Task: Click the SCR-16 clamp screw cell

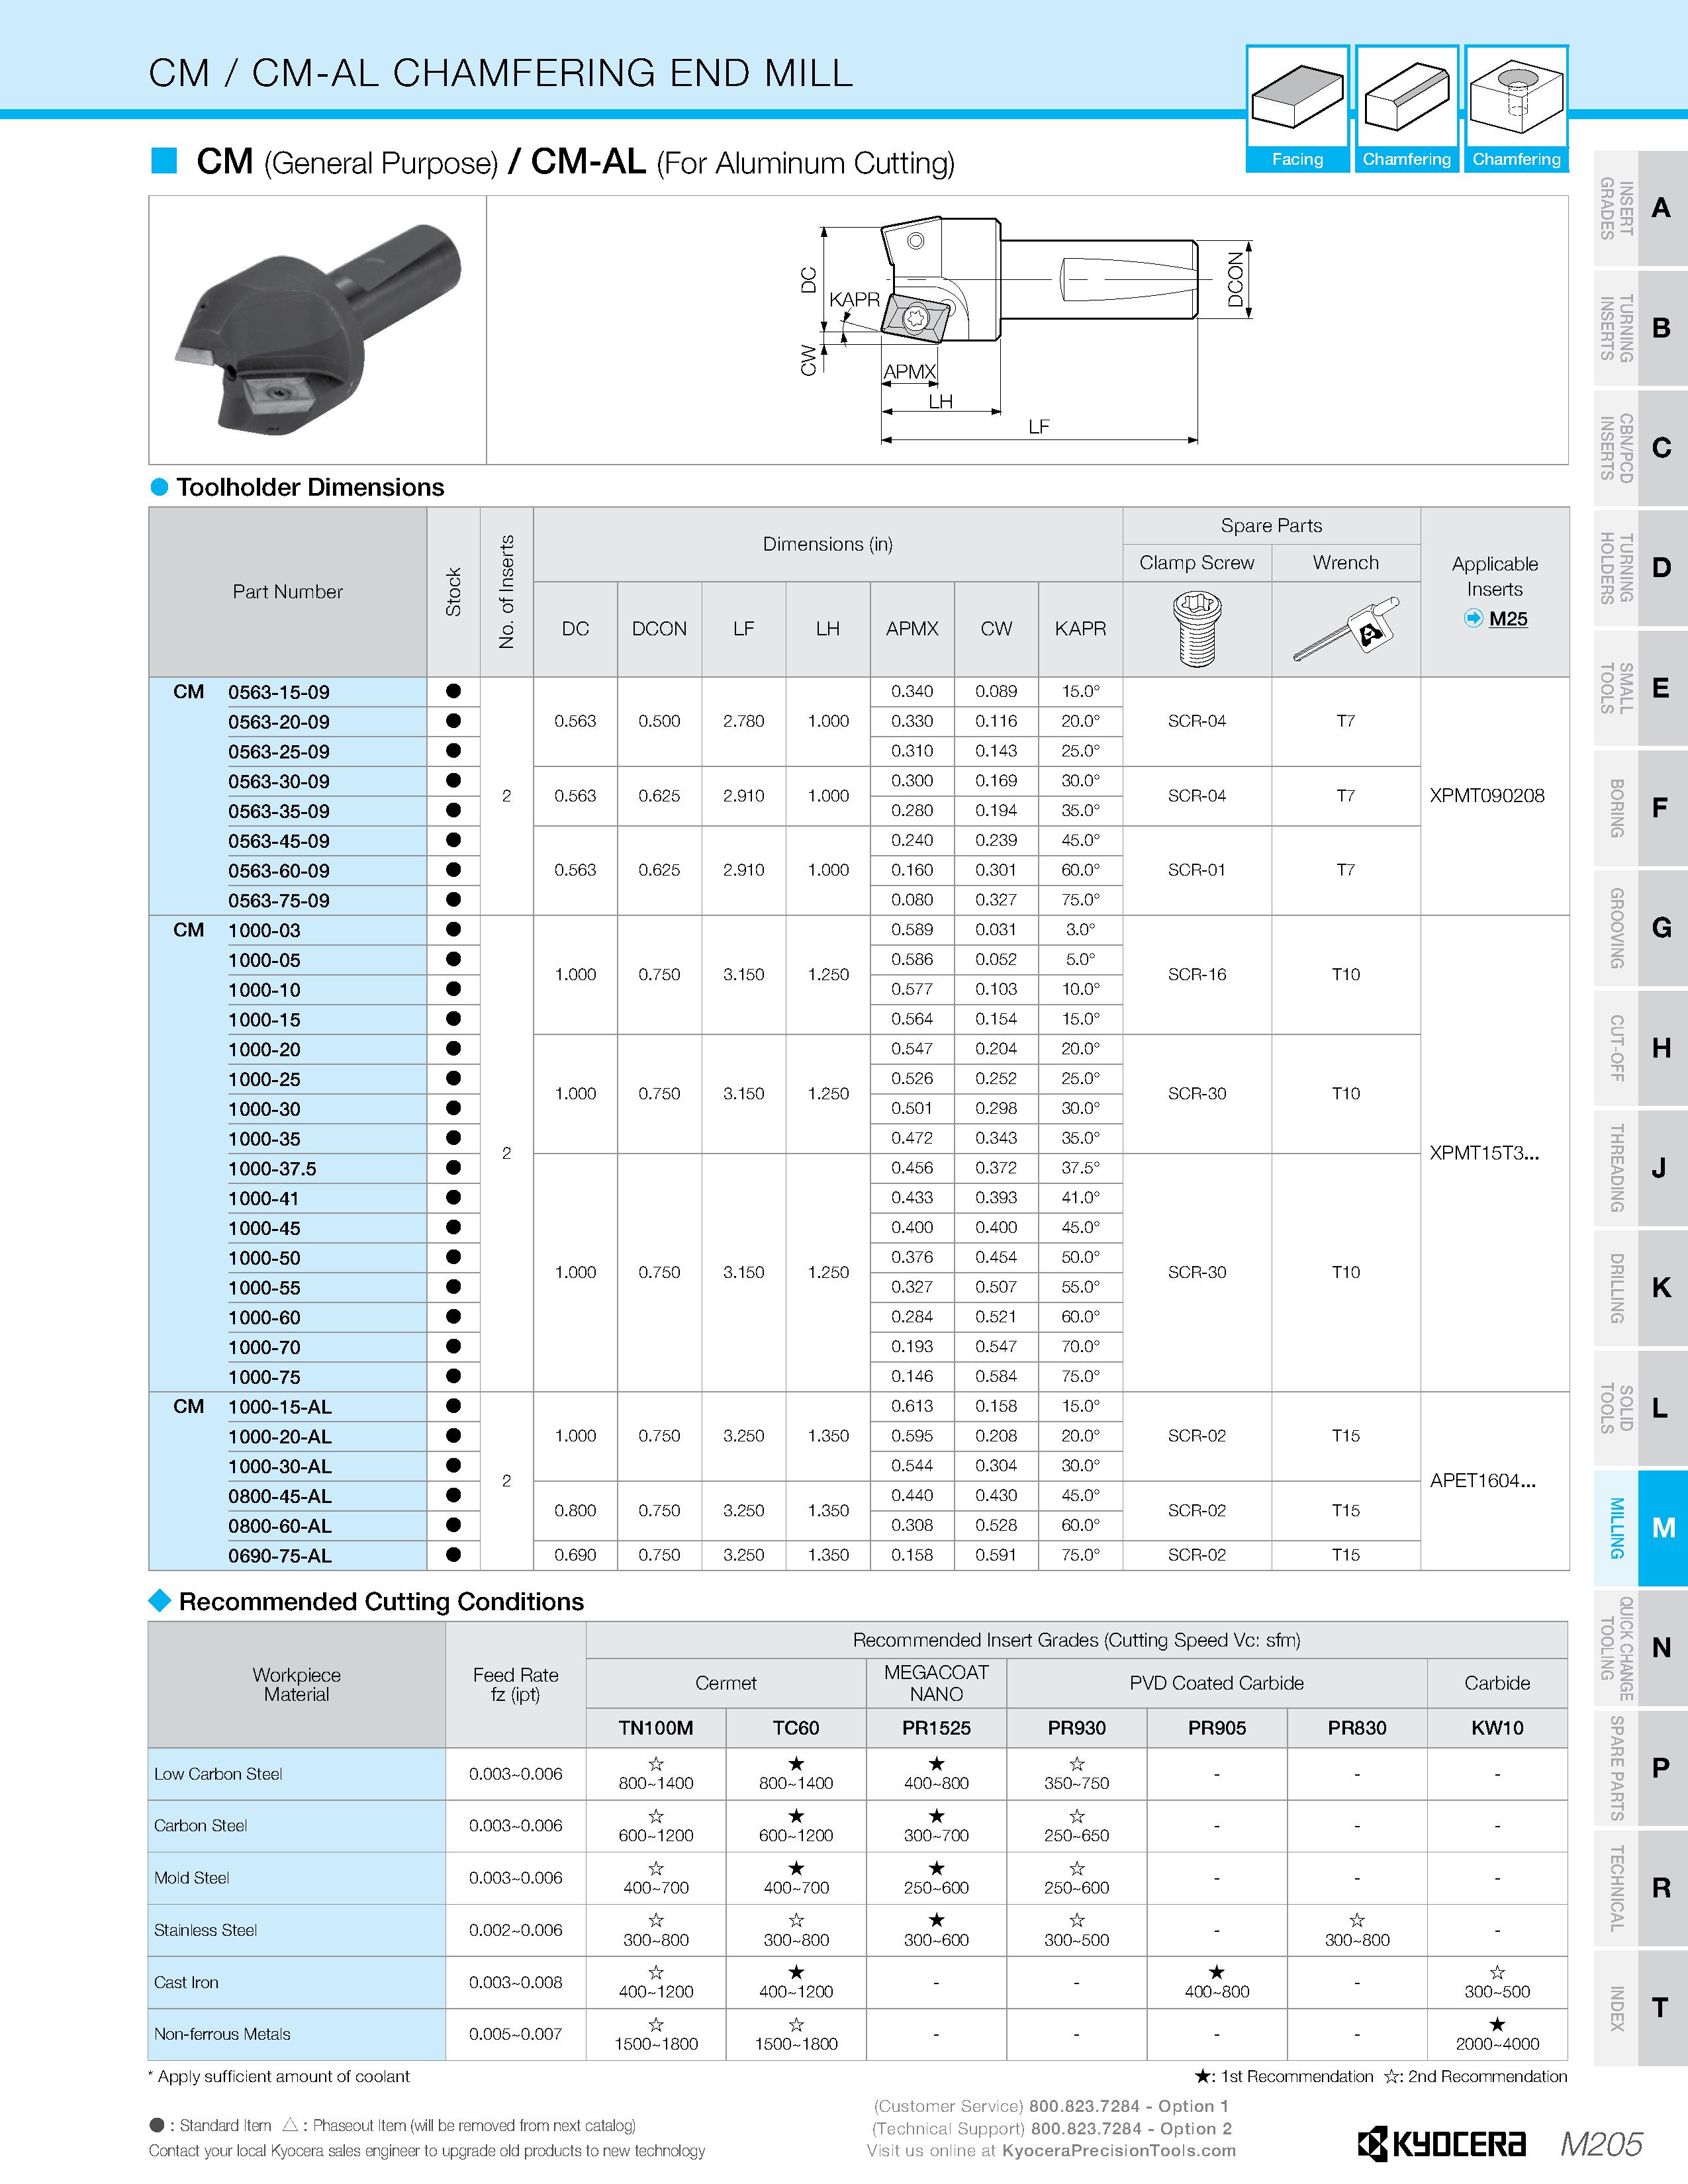Action: pyautogui.click(x=1197, y=974)
